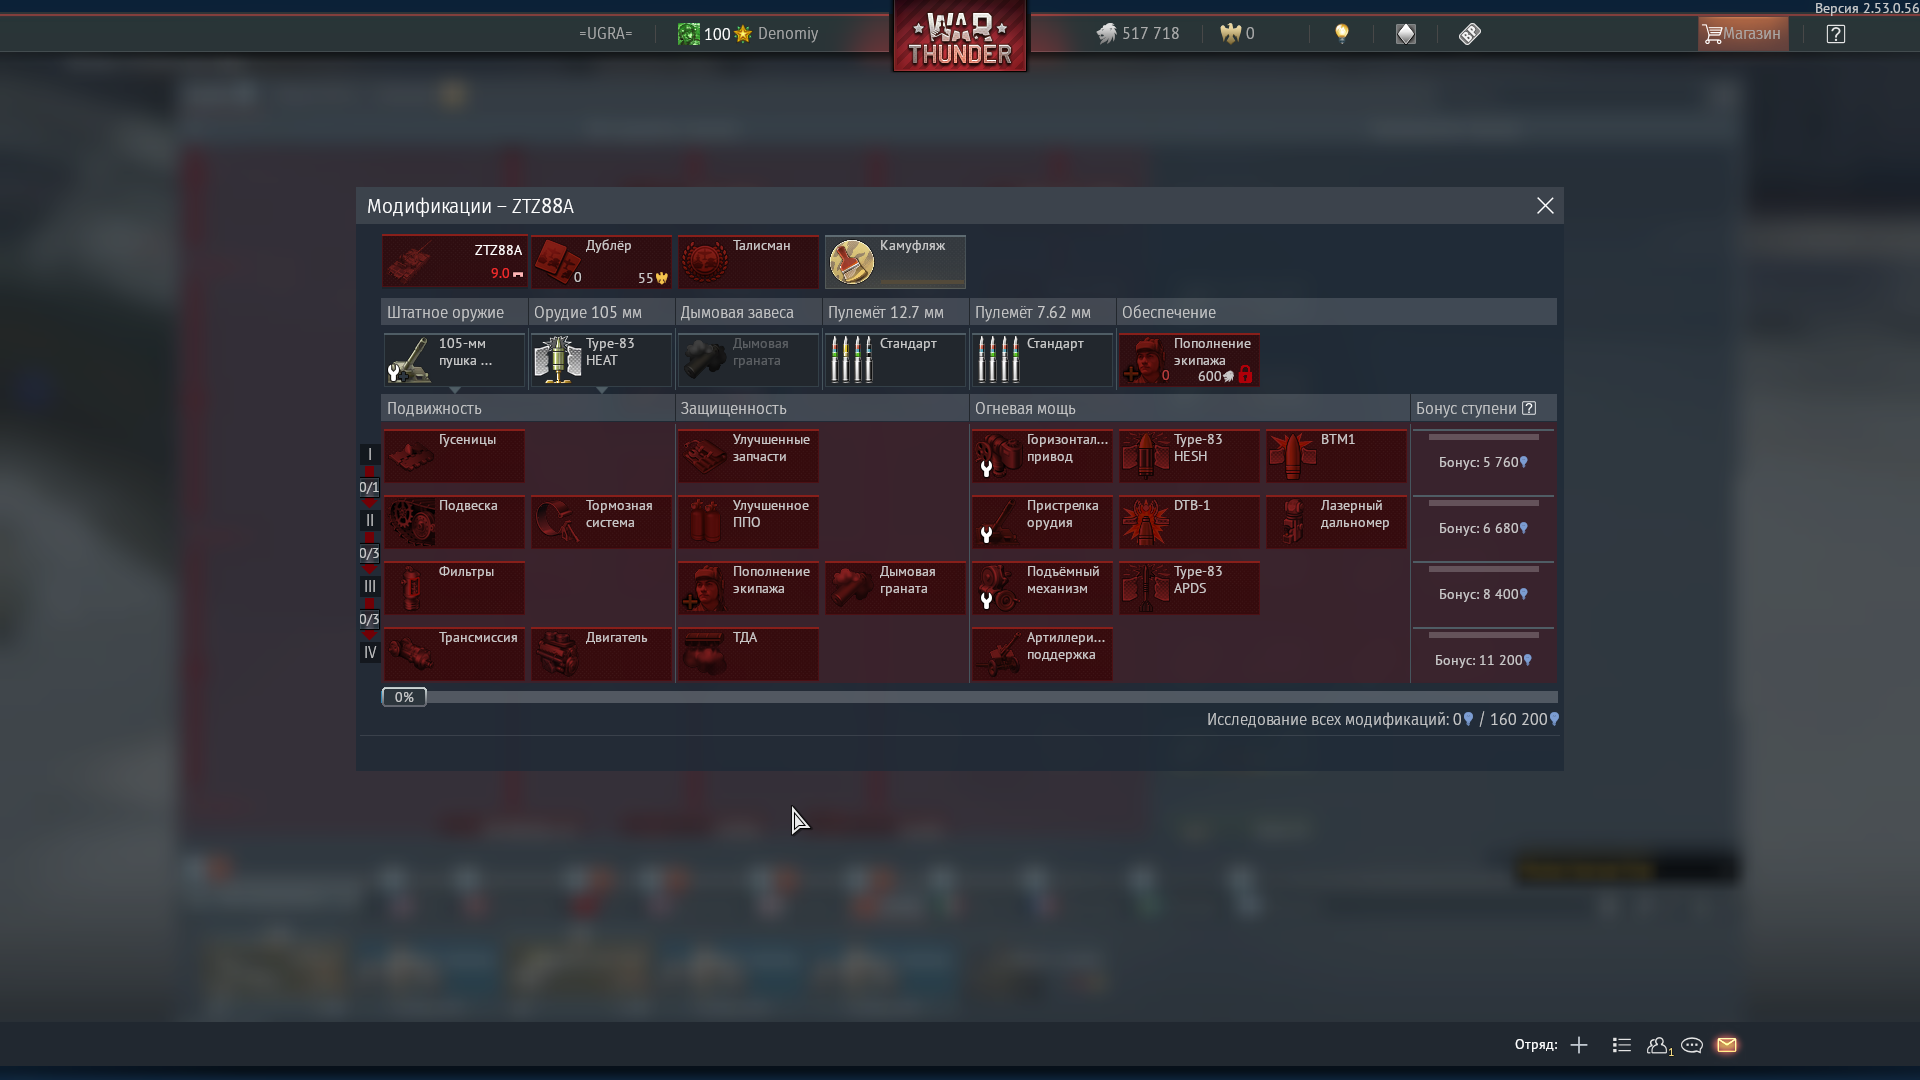Open the Магазин shop tab
1920x1080 pixels.
pos(1743,34)
